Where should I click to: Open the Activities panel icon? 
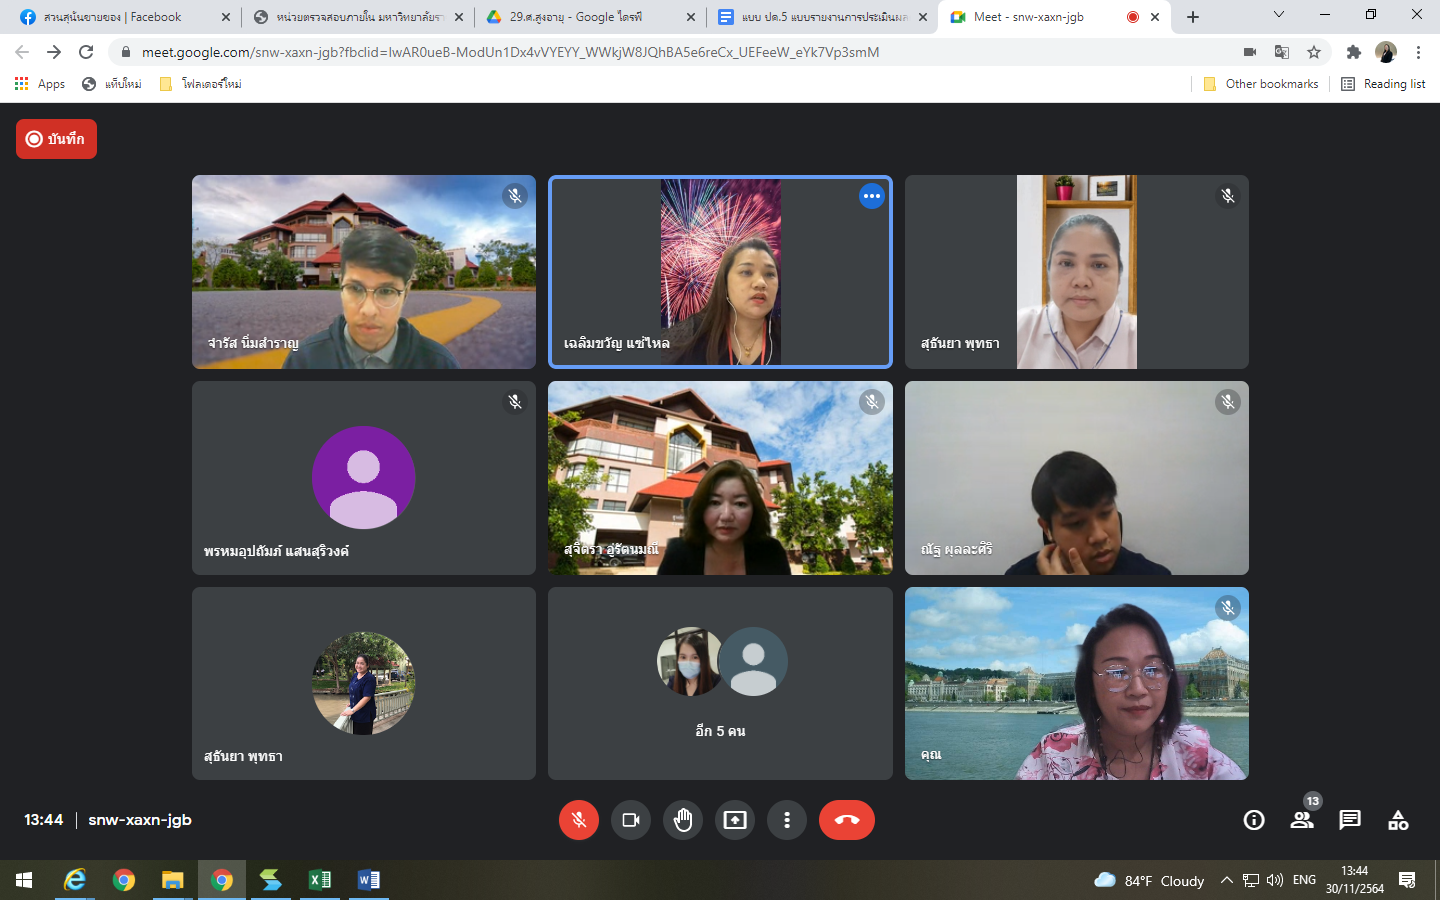[1398, 820]
